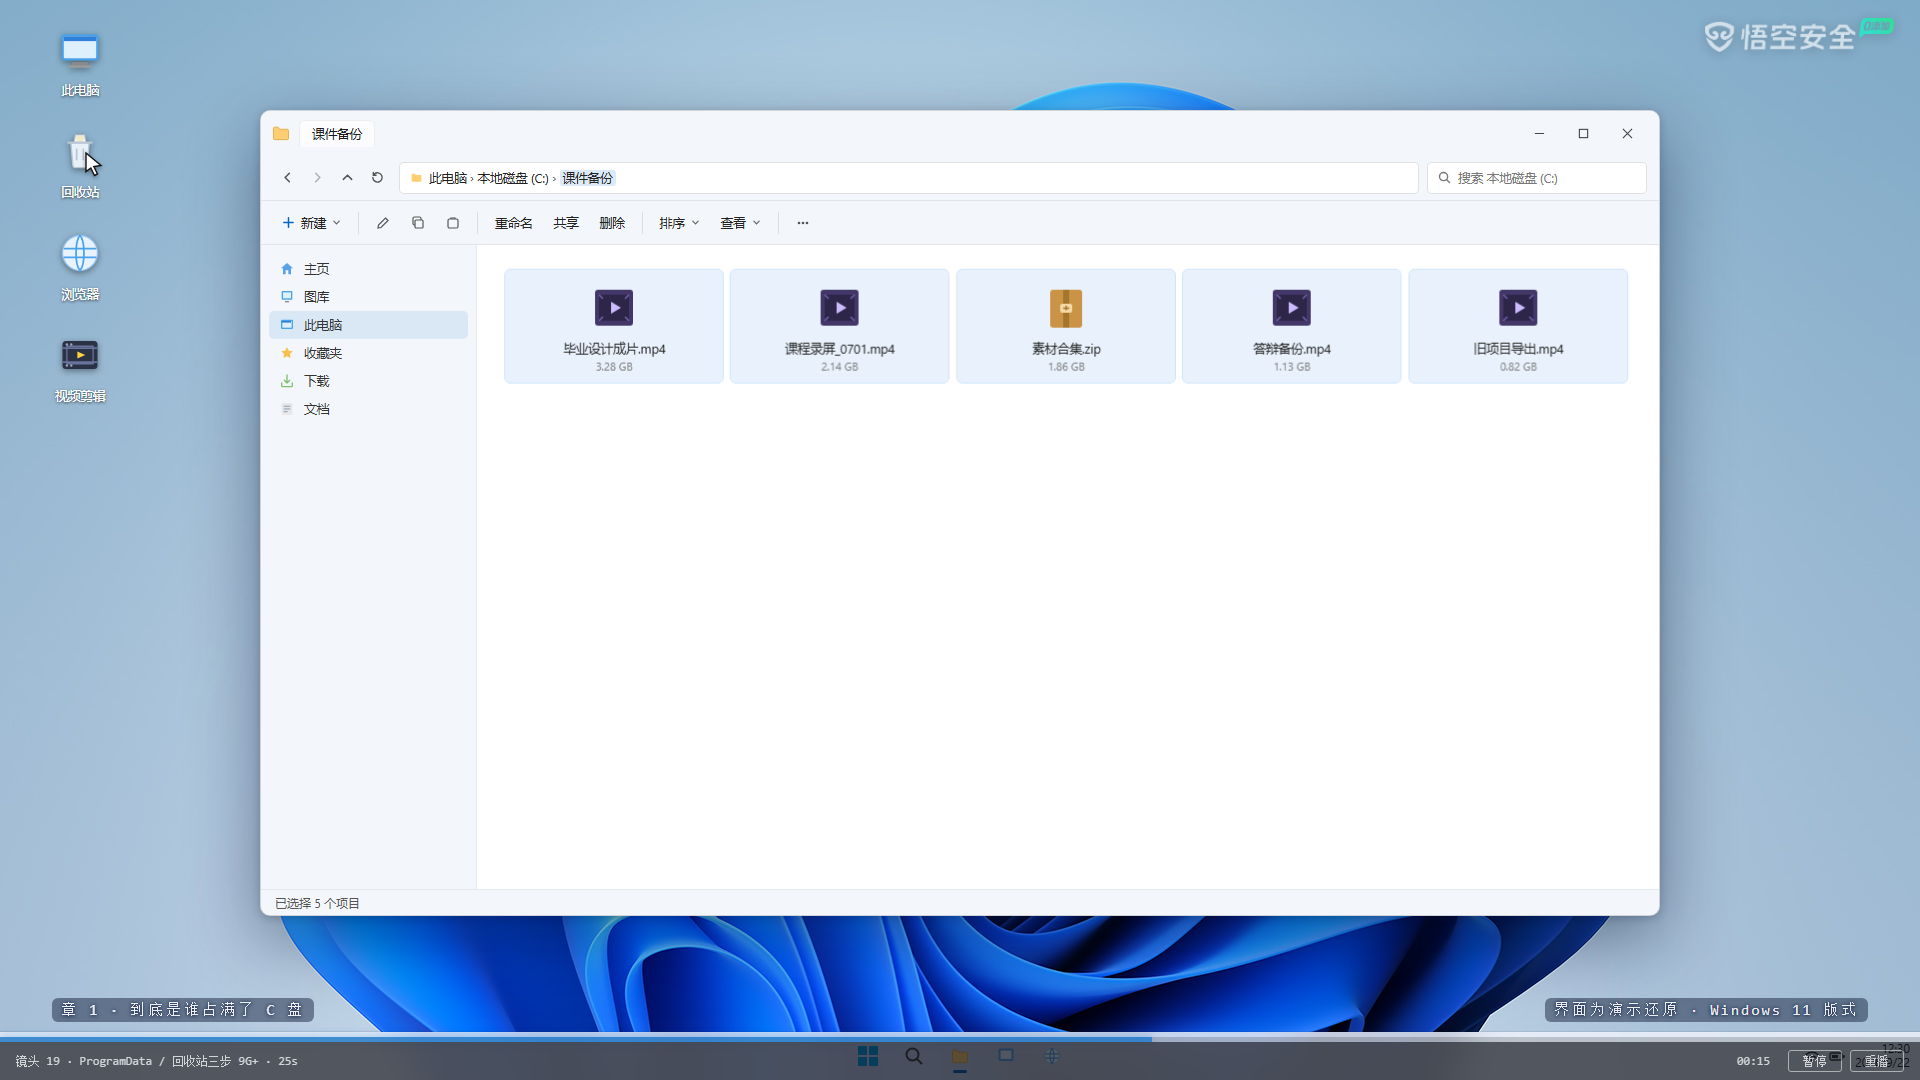
Task: Click the pencil rename icon in toolbar
Action: [x=382, y=223]
